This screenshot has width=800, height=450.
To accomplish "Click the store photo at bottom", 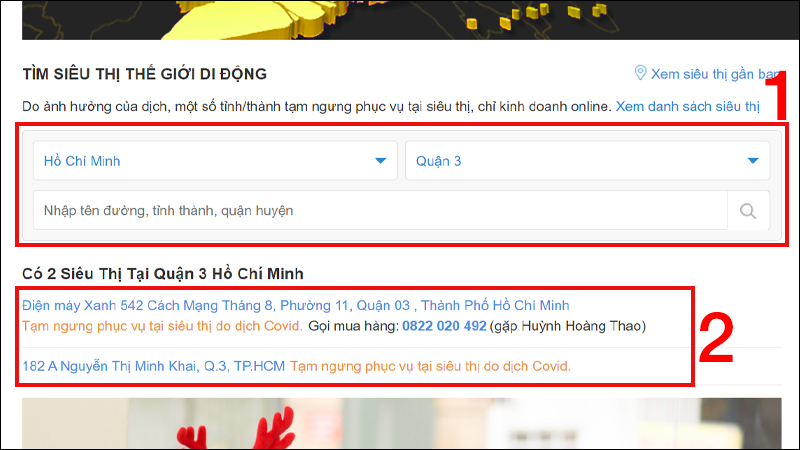I will 402,423.
